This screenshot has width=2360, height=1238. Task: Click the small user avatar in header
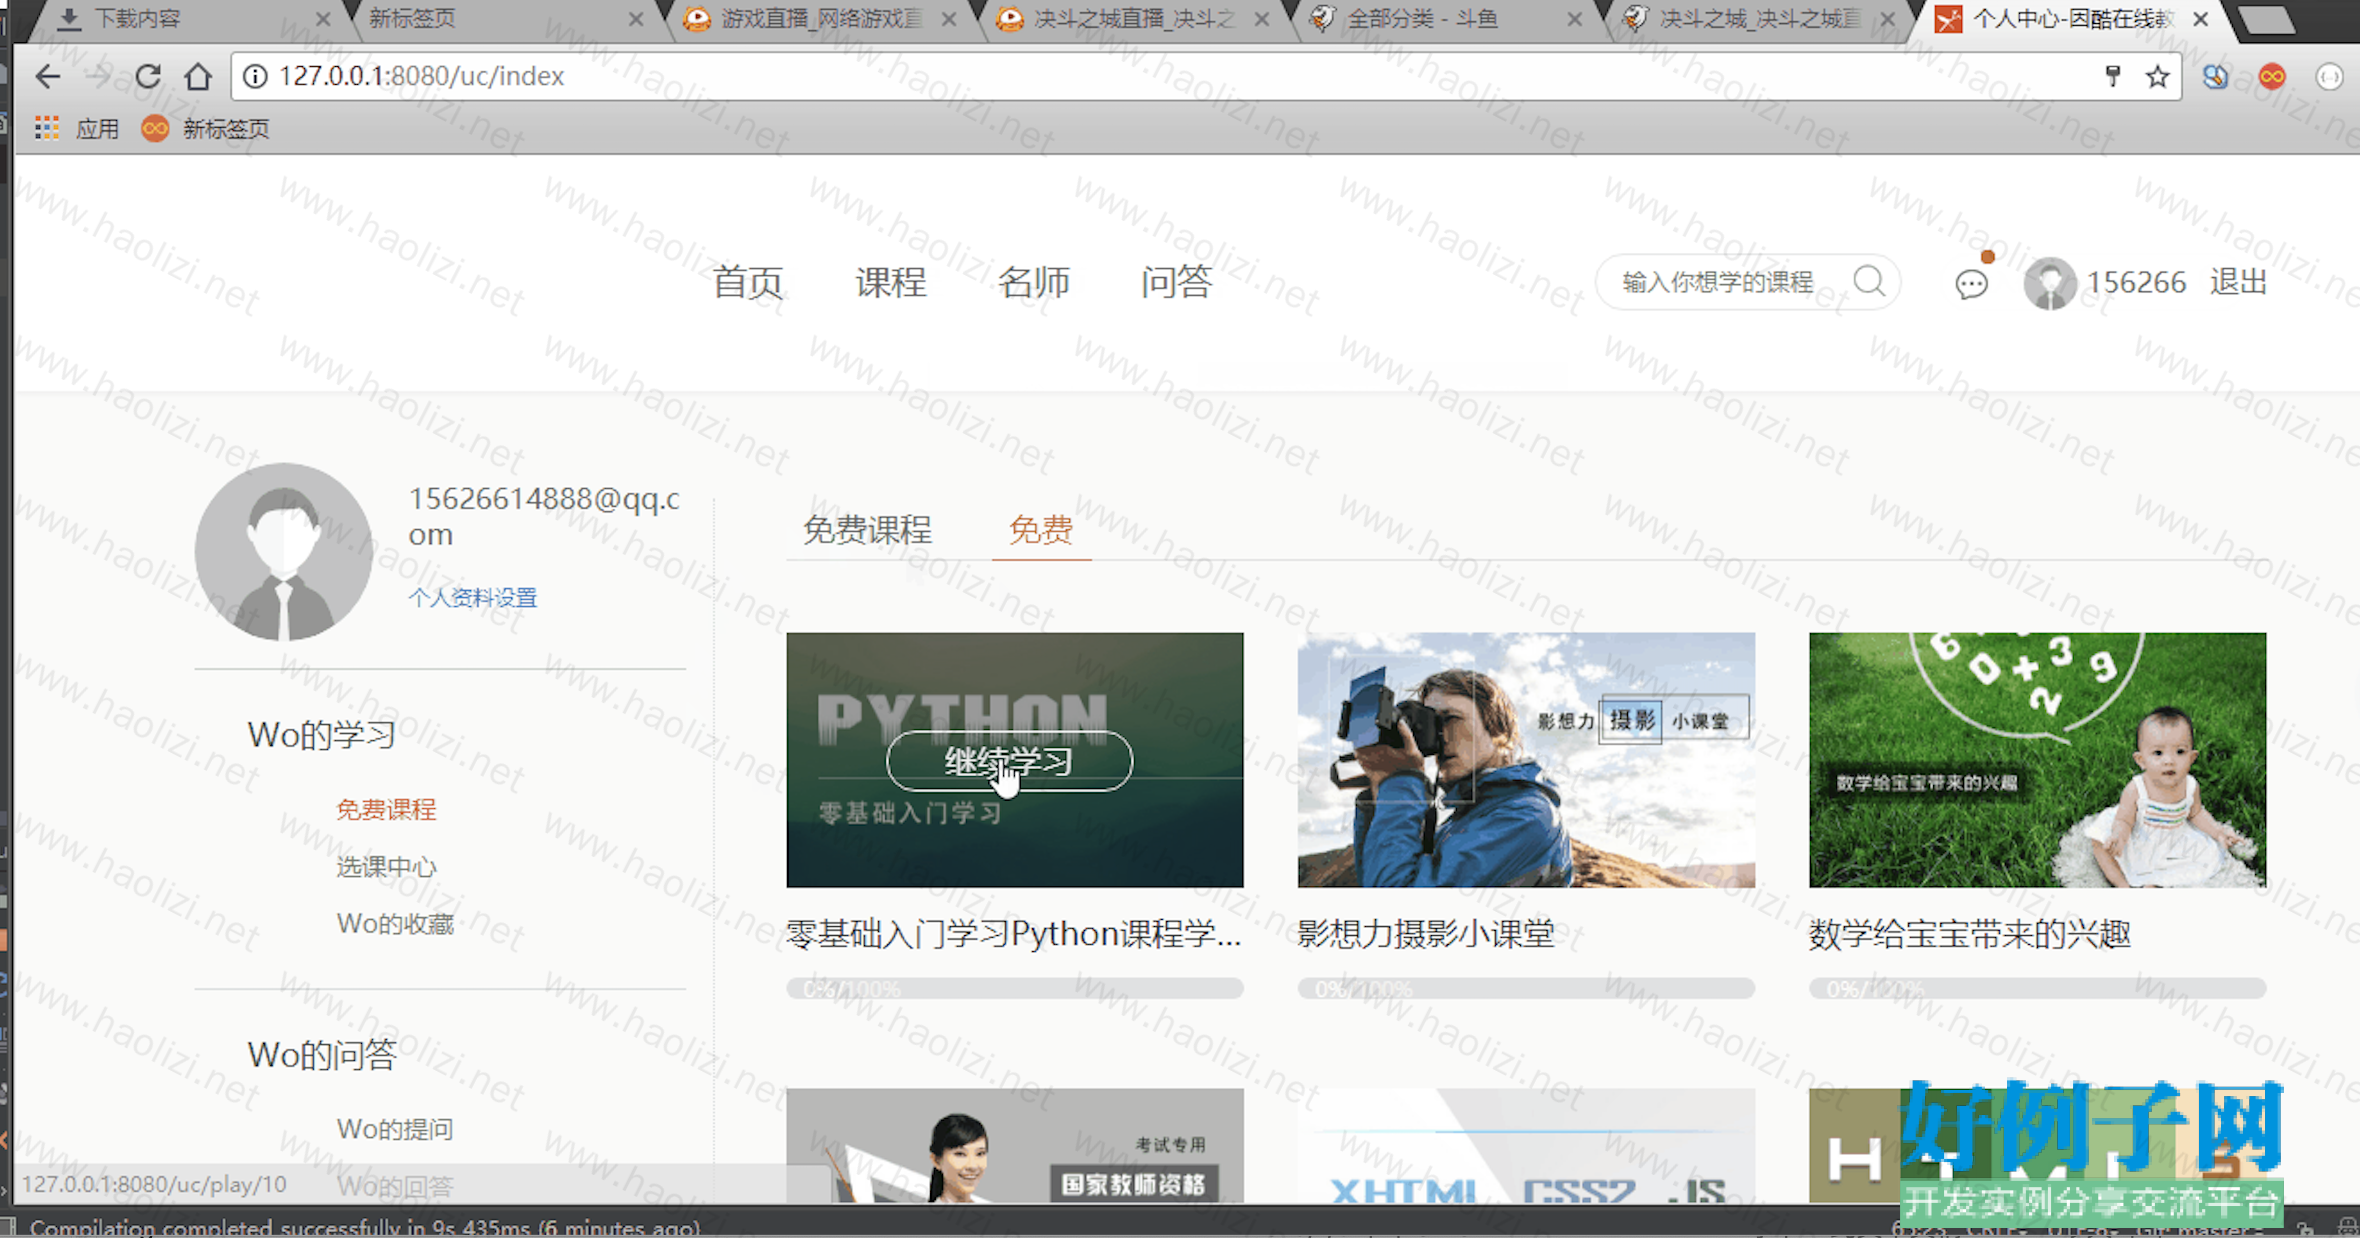(2049, 283)
